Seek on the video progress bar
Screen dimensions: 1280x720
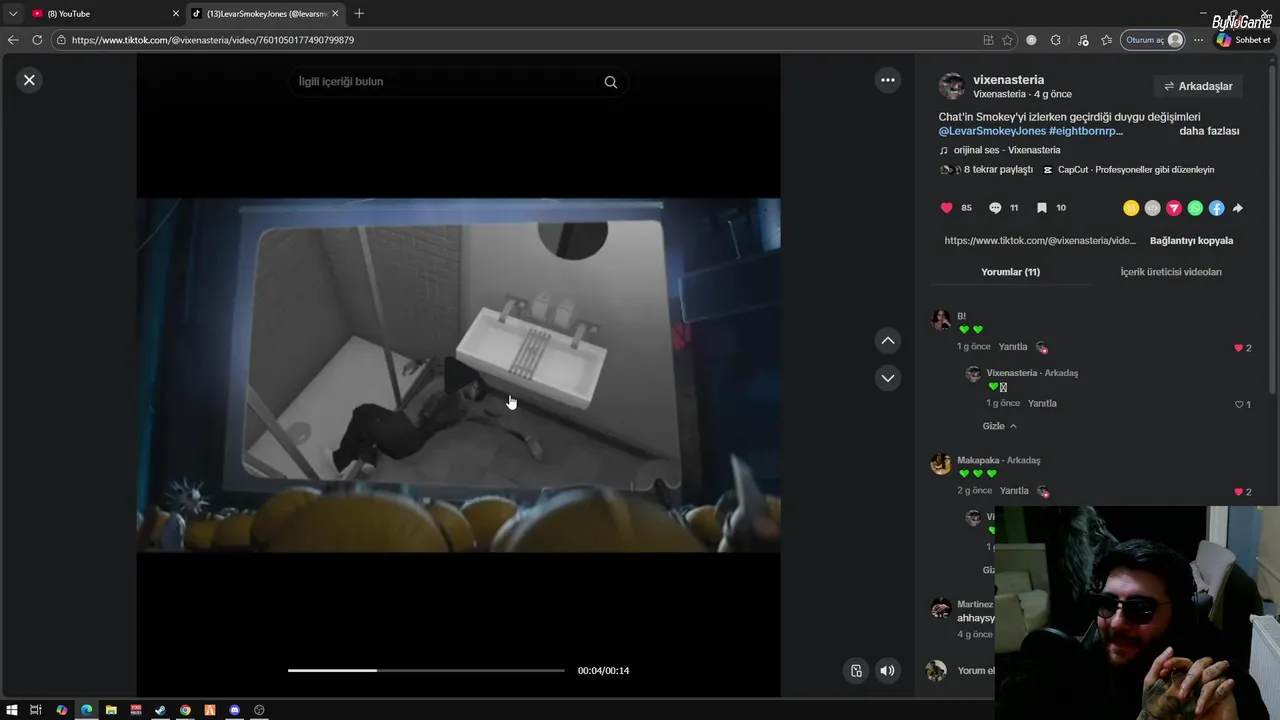click(x=426, y=670)
